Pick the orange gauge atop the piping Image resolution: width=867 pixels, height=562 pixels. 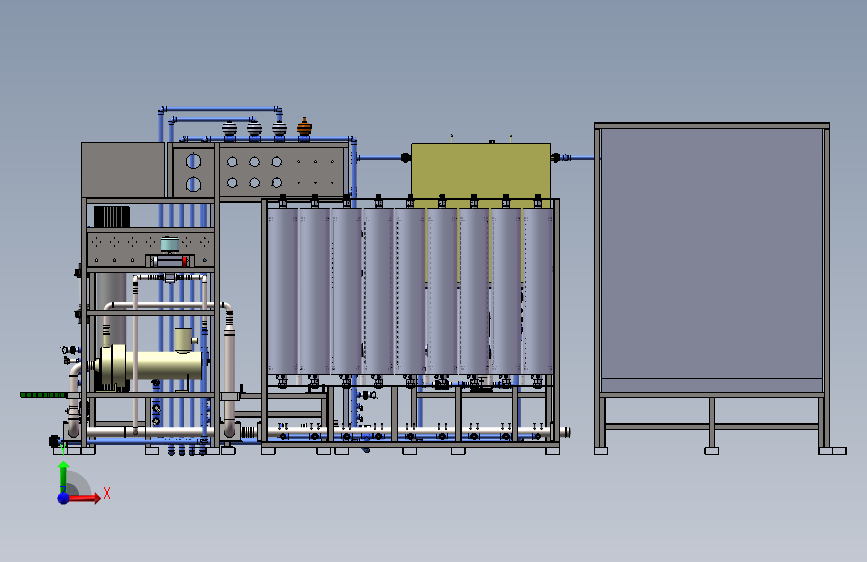coord(304,128)
